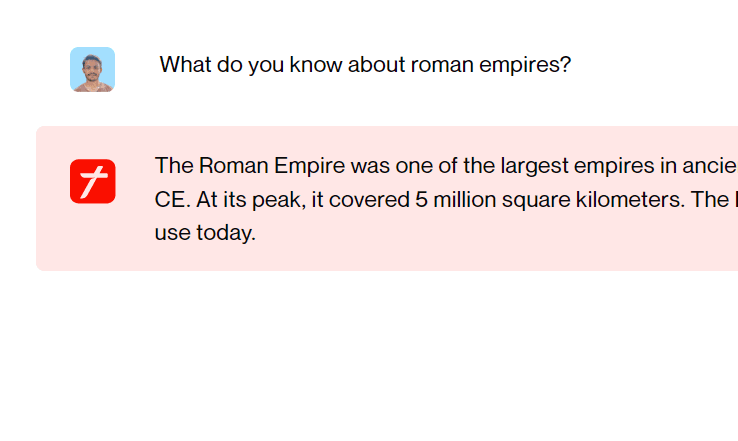This screenshot has height=441, width=738.
Task: Click "CE." starting the second response line
Action: click(171, 199)
